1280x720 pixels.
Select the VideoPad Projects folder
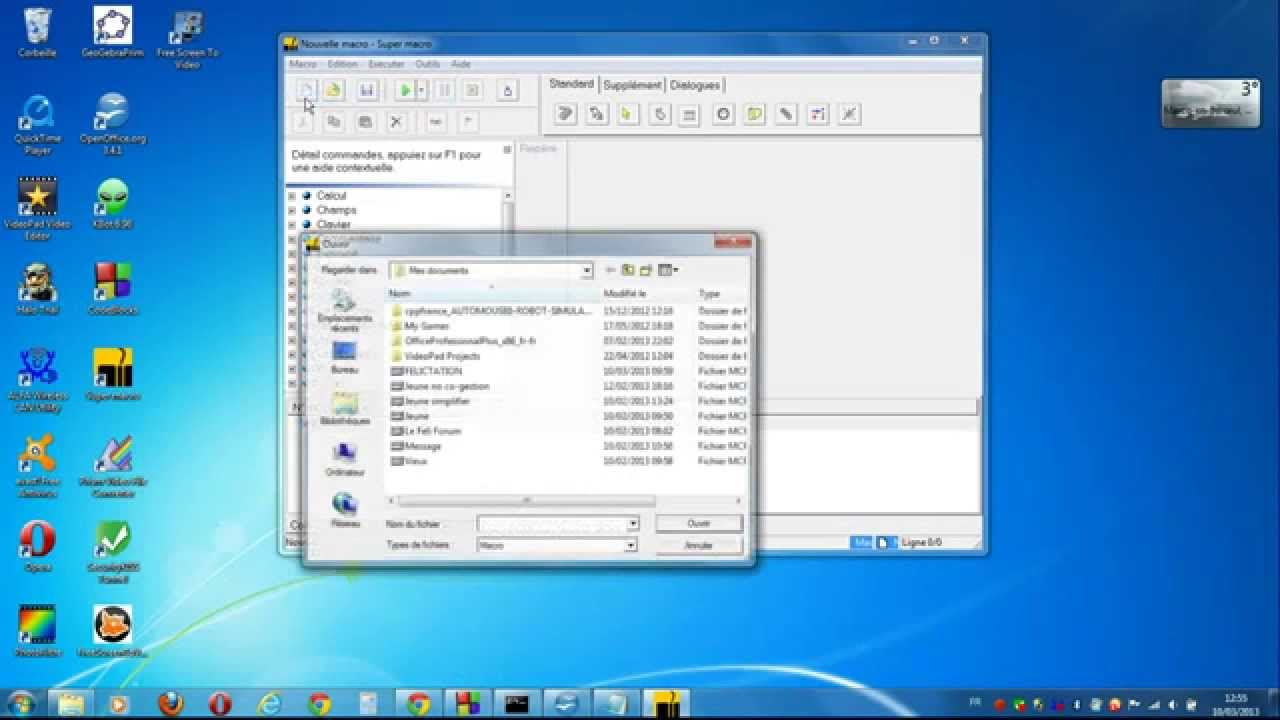[x=442, y=356]
